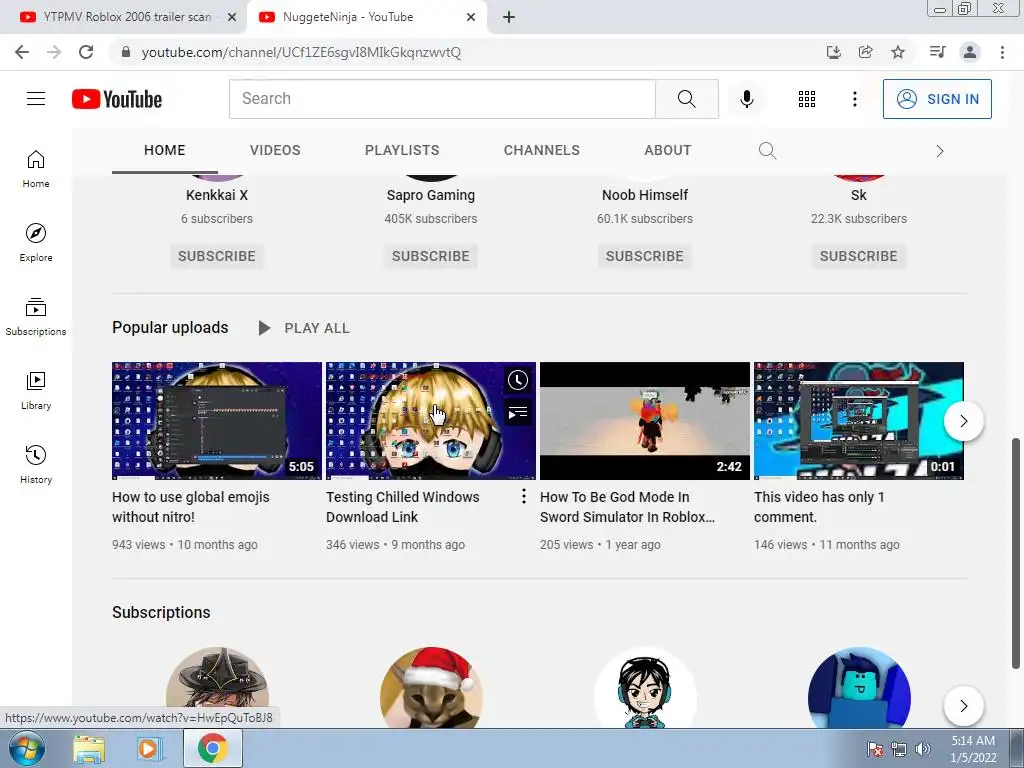Open the 0:01 video thumbnail
The height and width of the screenshot is (768, 1024).
(859, 421)
